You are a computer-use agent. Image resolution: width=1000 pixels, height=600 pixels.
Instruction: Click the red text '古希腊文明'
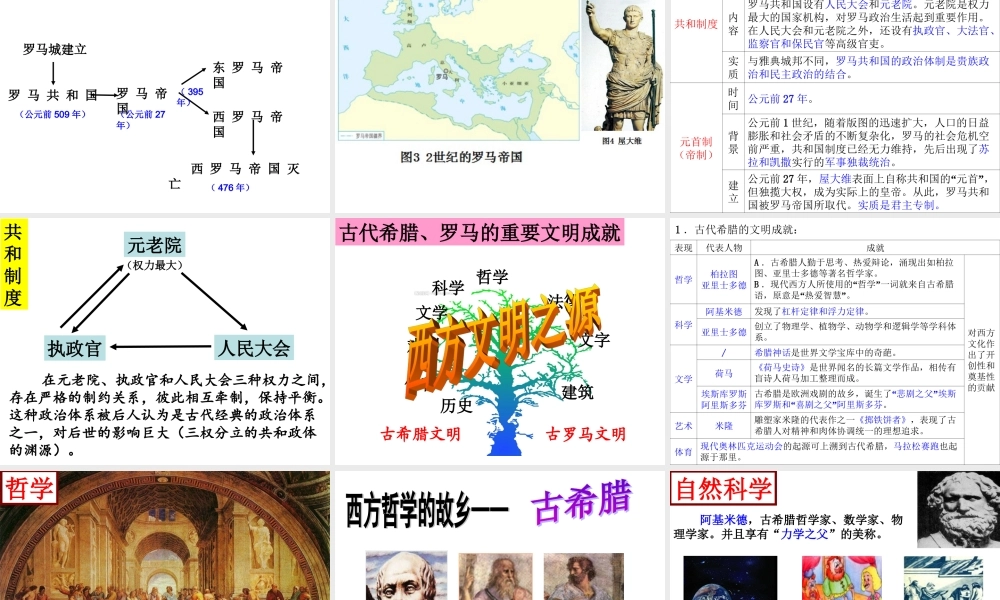[420, 434]
